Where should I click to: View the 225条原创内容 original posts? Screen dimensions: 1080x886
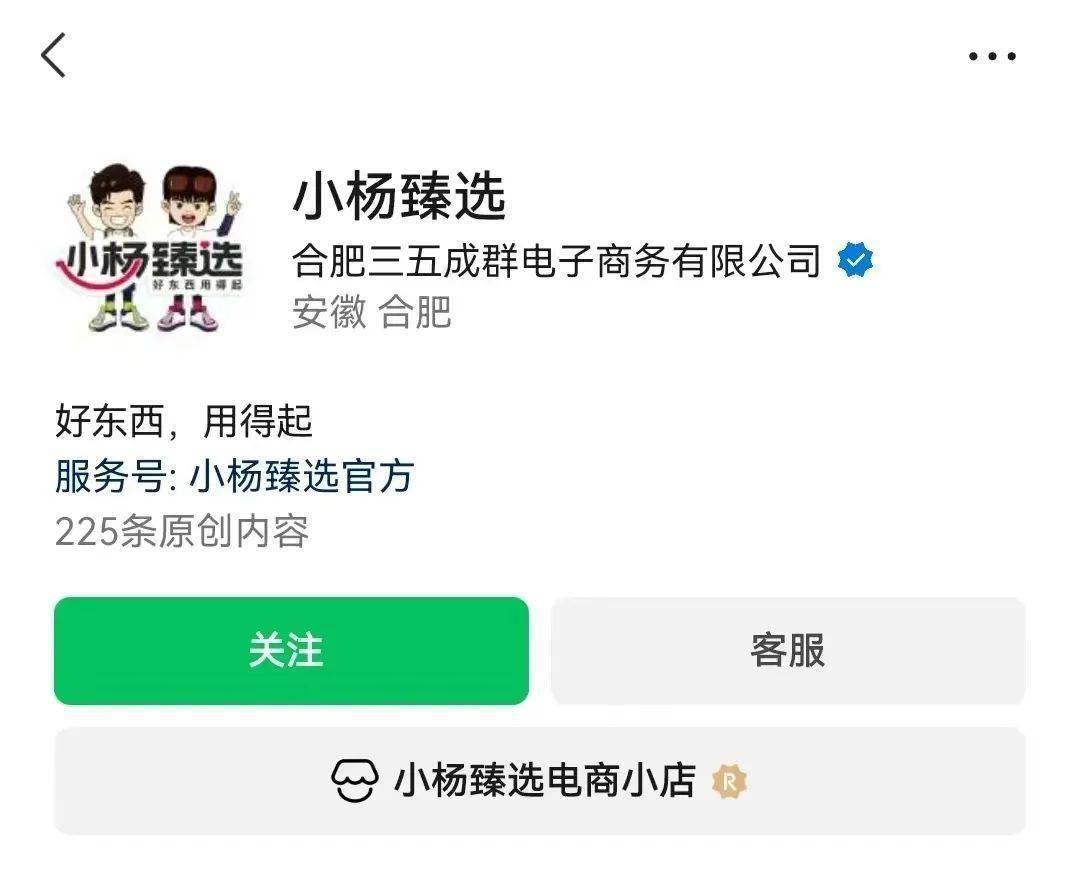coord(182,532)
